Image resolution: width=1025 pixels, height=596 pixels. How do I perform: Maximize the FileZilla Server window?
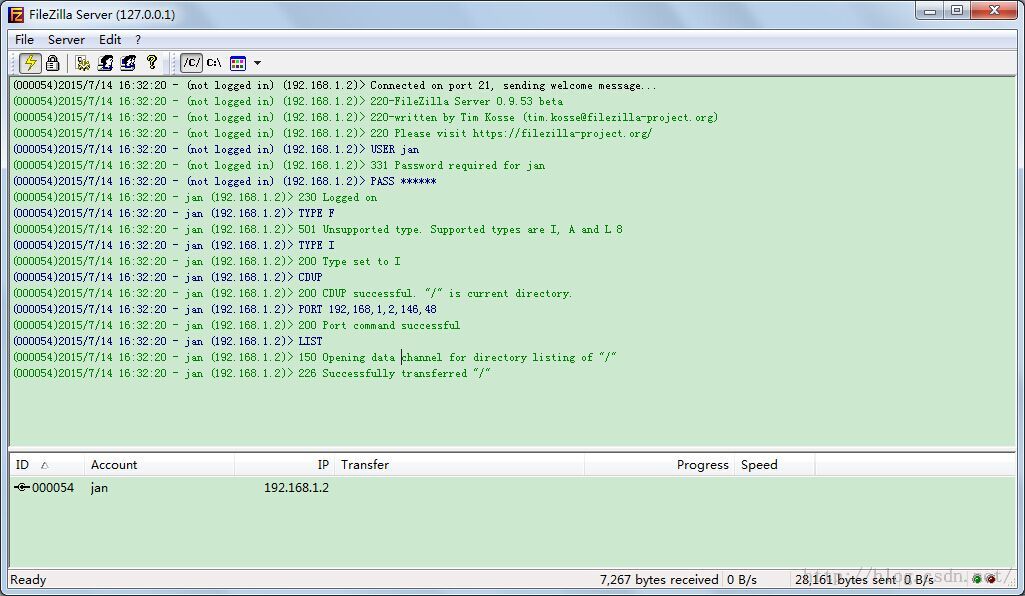(957, 11)
